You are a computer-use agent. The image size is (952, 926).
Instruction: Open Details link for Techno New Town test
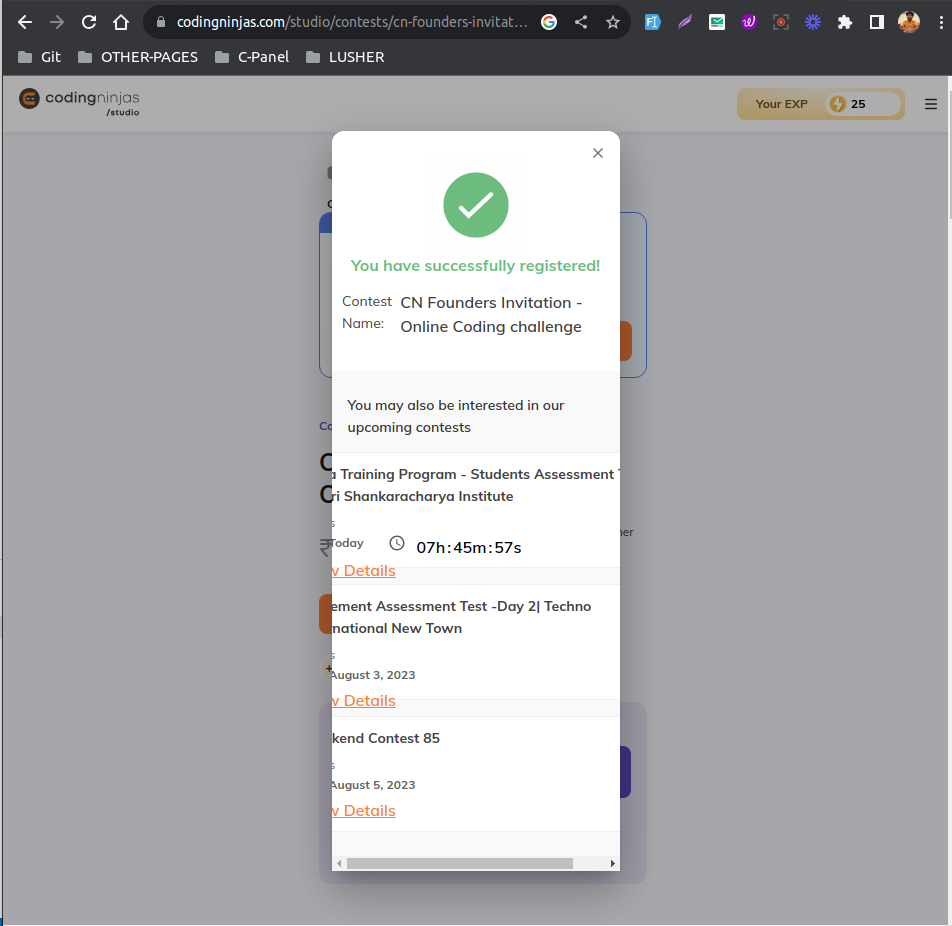pyautogui.click(x=364, y=701)
